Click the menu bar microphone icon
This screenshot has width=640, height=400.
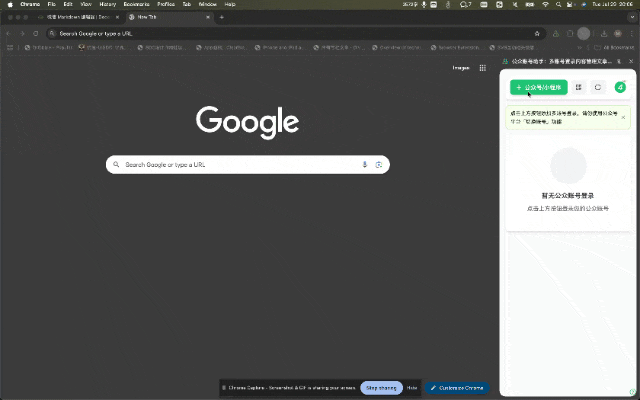pos(424,4)
